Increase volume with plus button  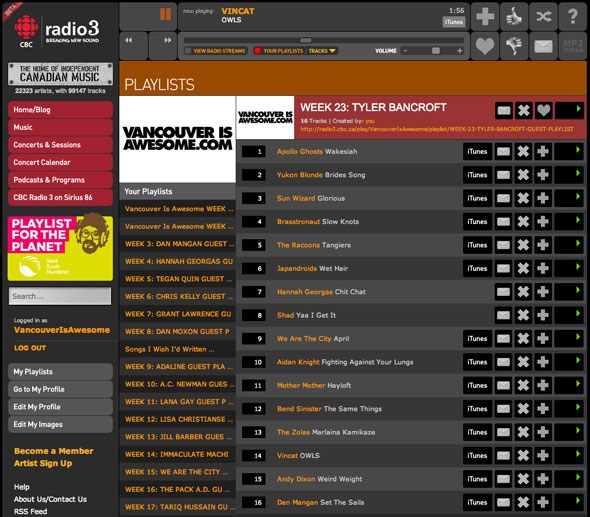click(x=459, y=51)
